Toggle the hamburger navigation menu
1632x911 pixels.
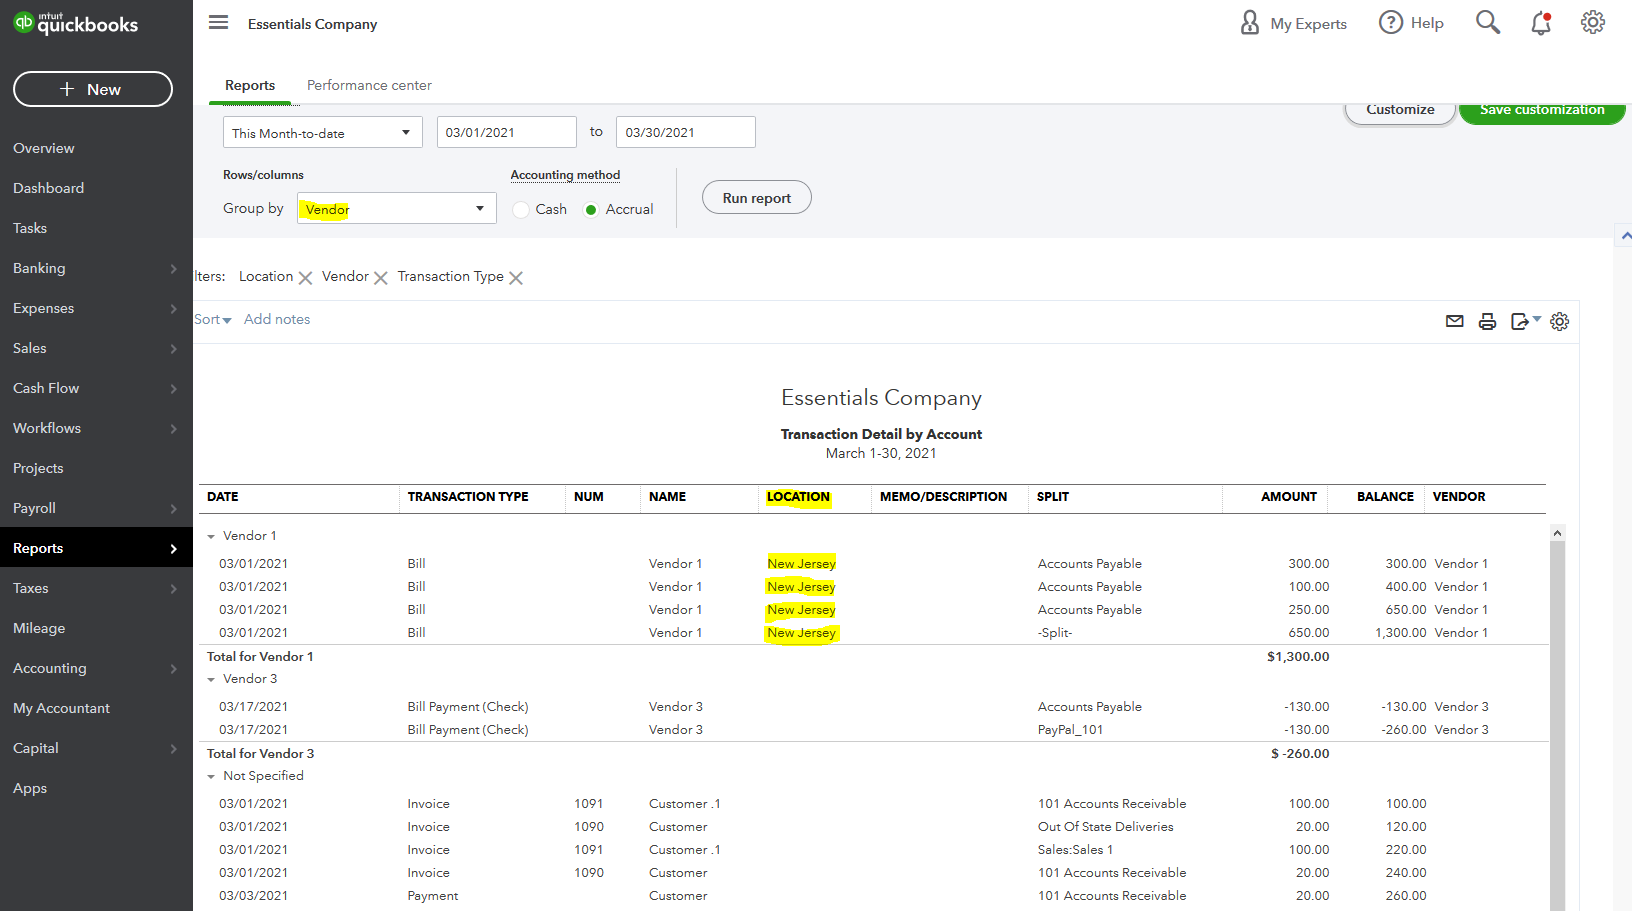click(218, 23)
